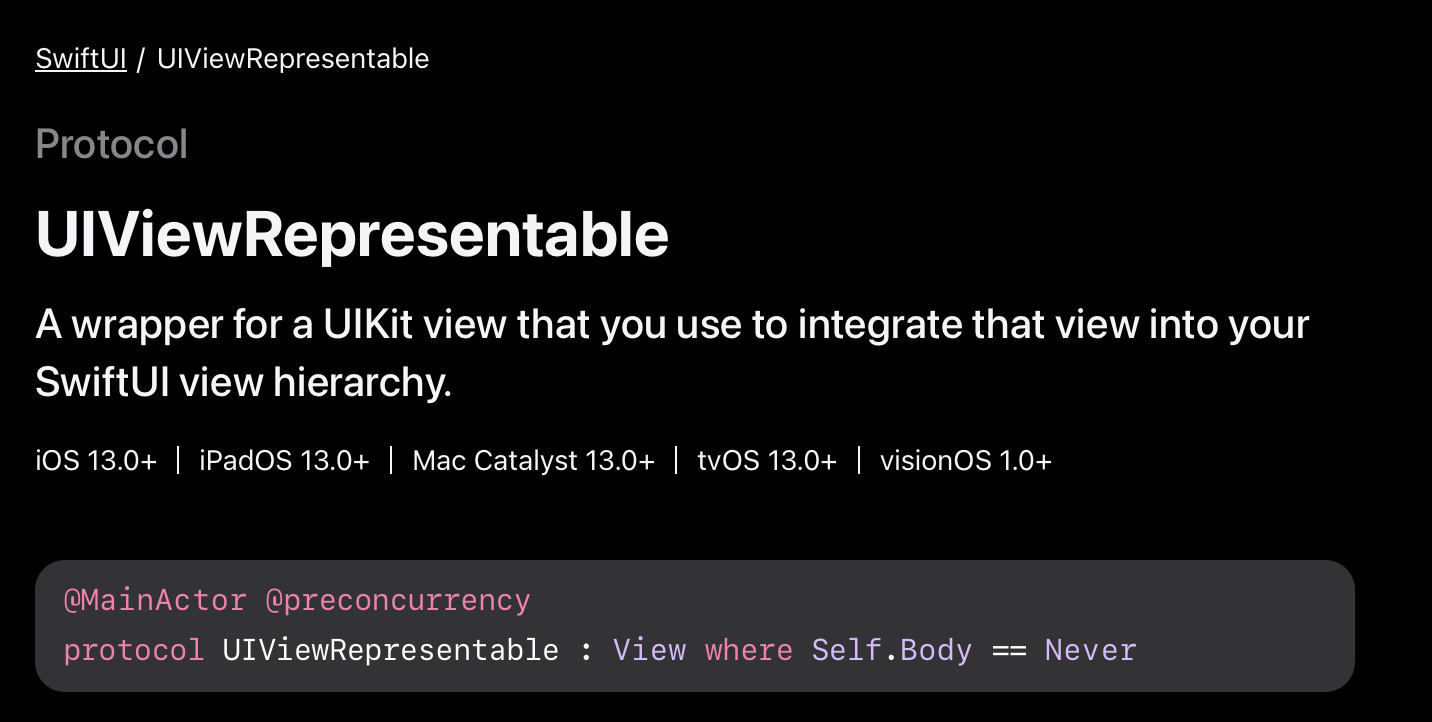Select the iPadOS 13.0+ availability badge
1432x722 pixels.
(284, 461)
